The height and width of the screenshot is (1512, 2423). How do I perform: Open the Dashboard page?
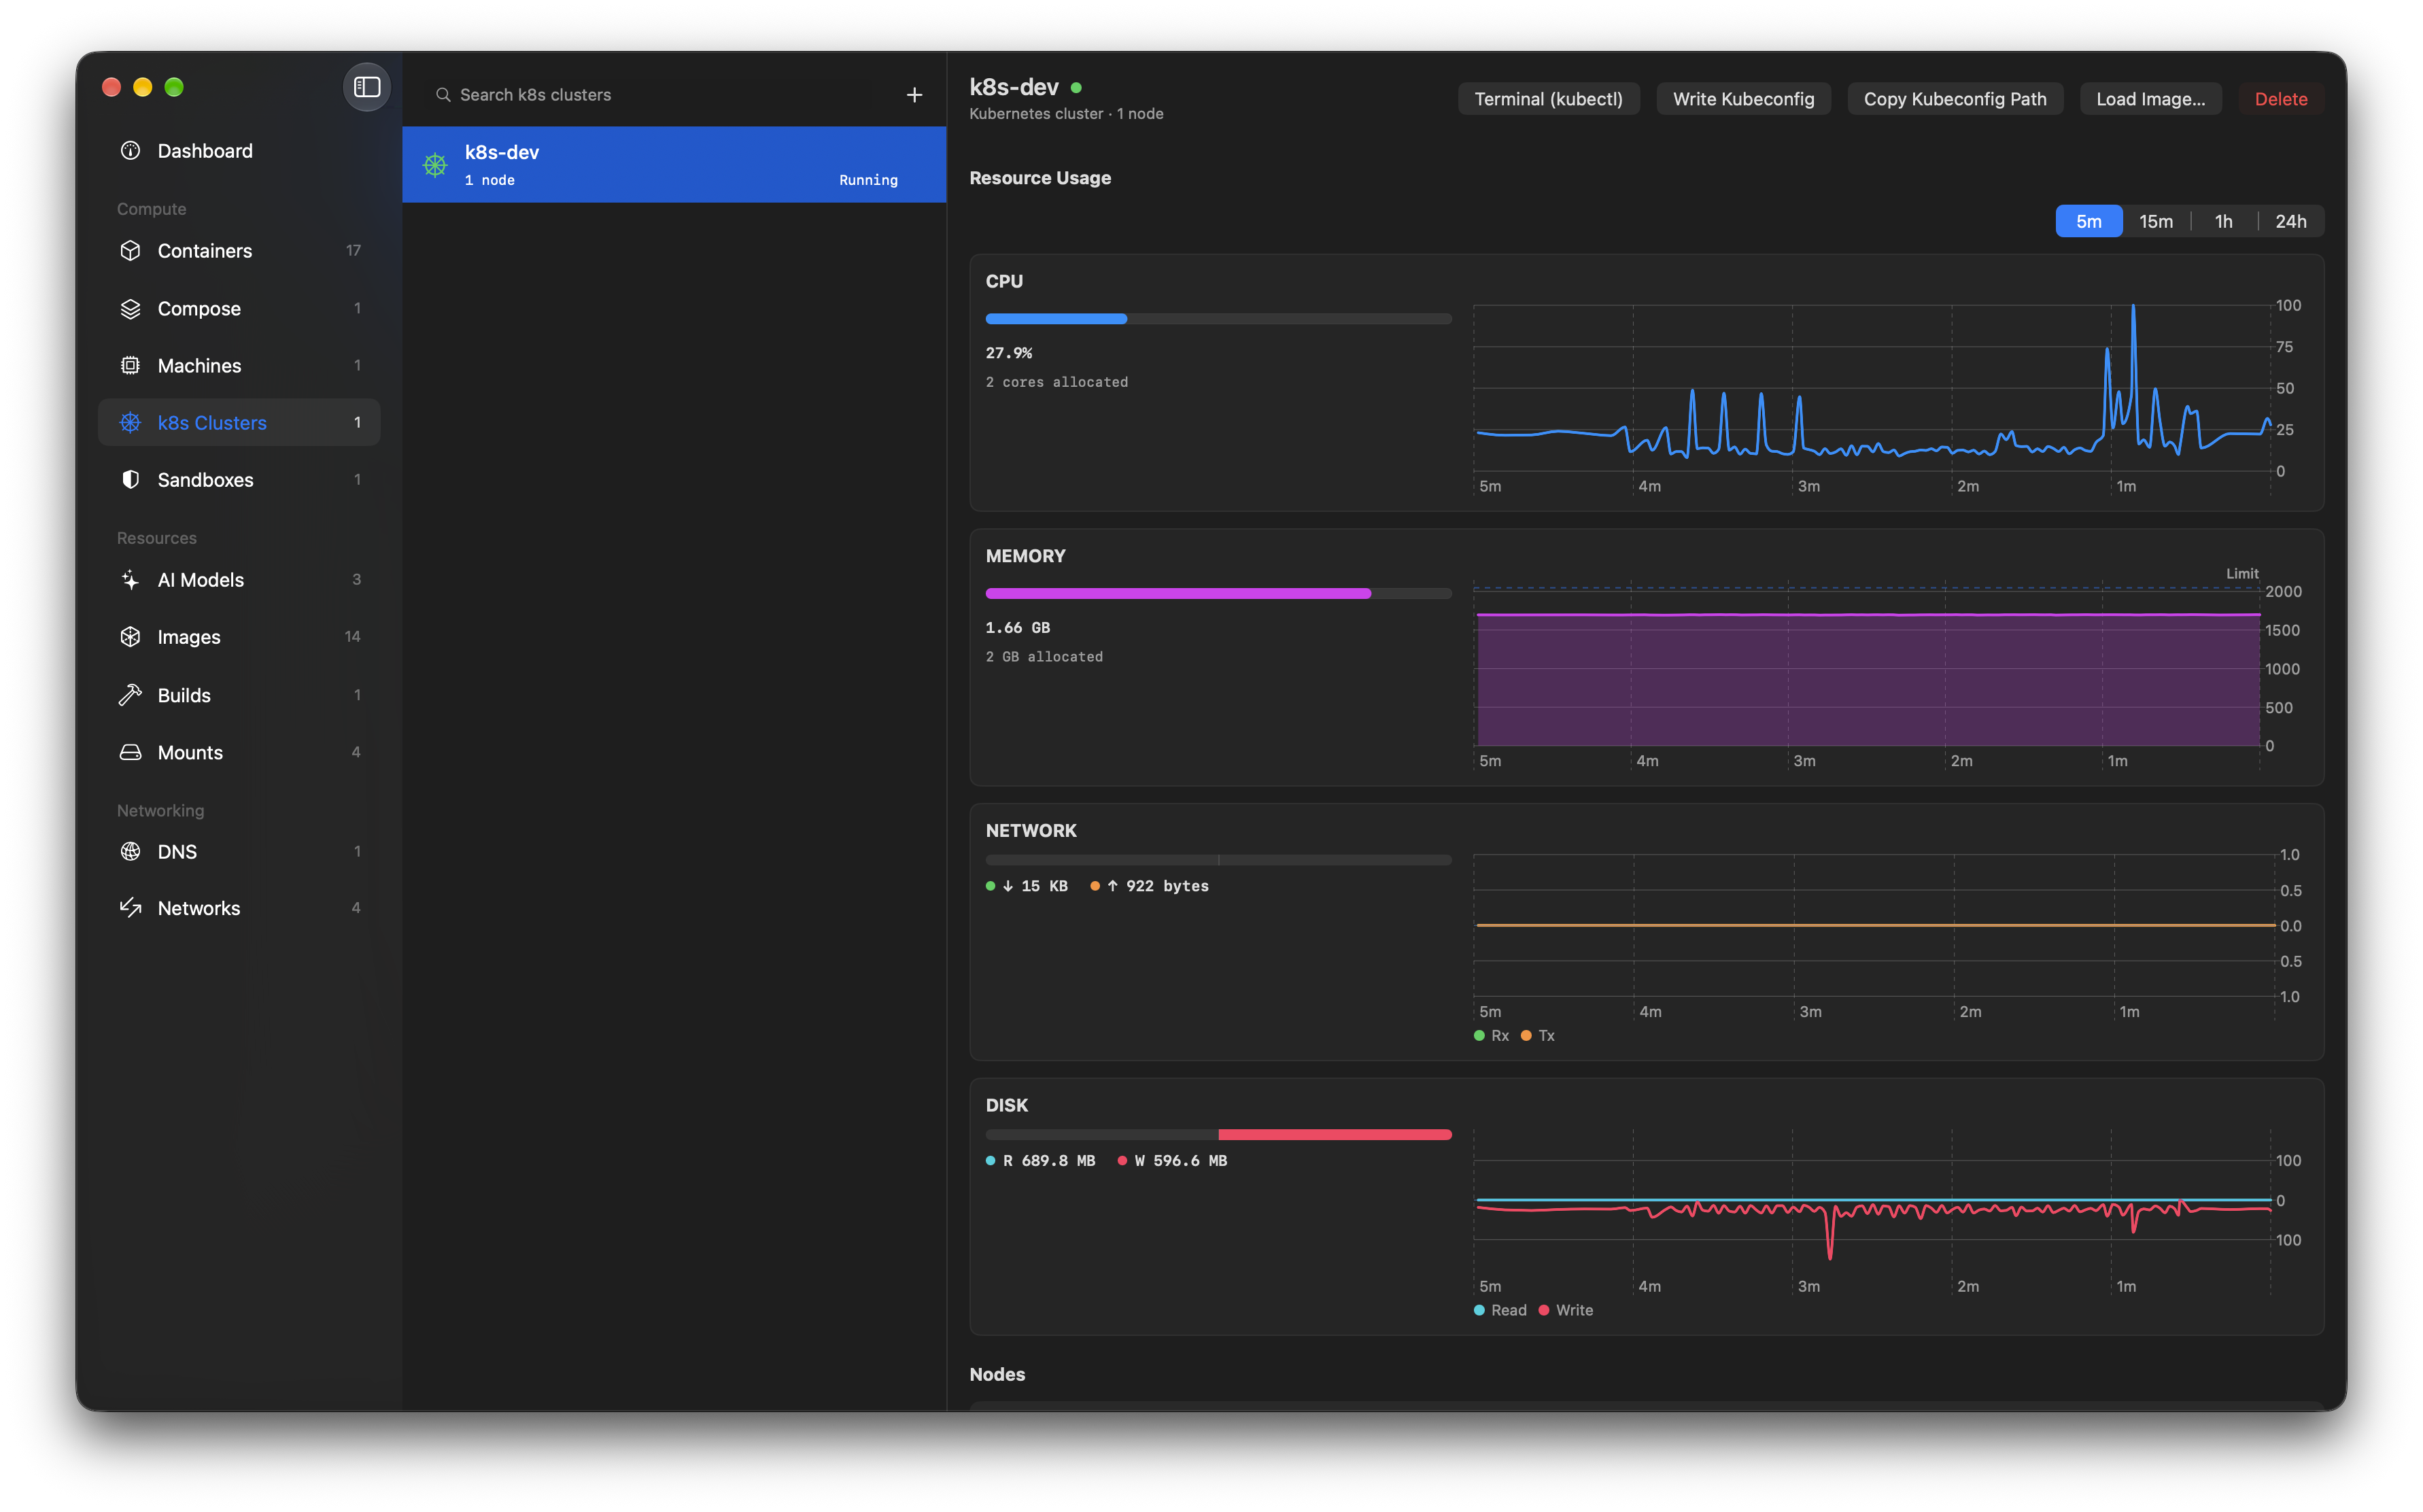239,151
